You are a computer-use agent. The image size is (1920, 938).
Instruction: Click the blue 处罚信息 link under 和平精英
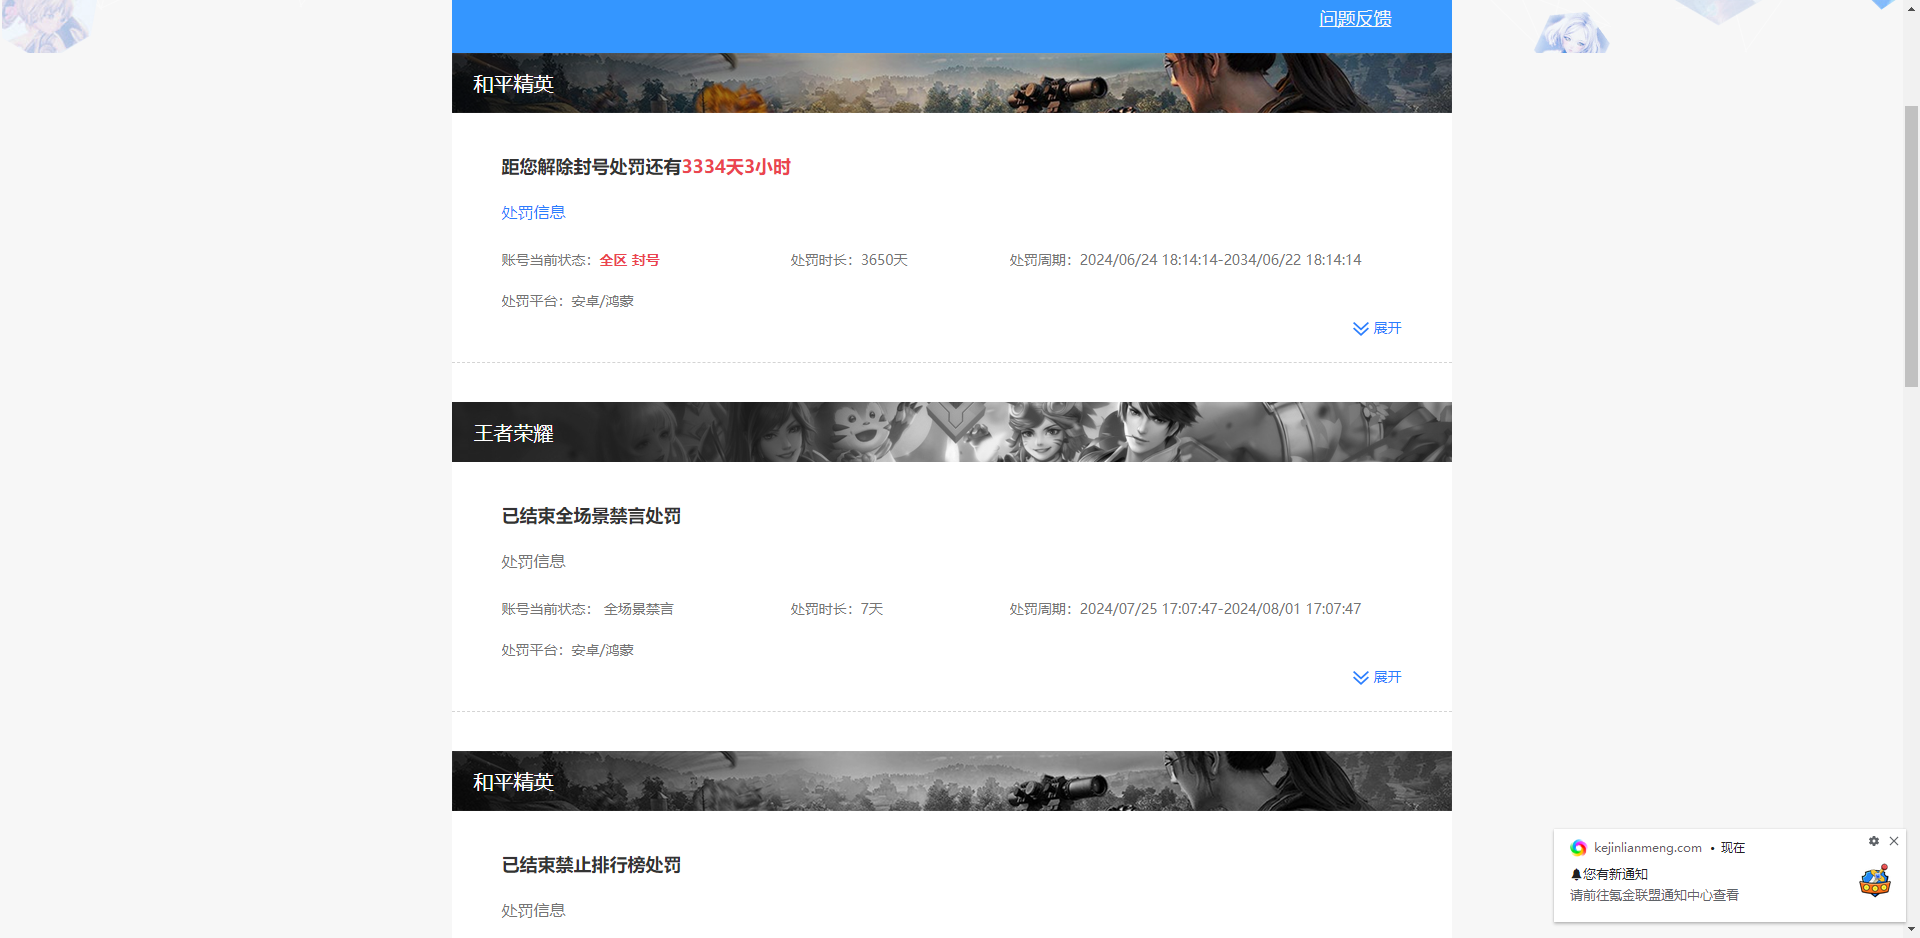coord(533,212)
